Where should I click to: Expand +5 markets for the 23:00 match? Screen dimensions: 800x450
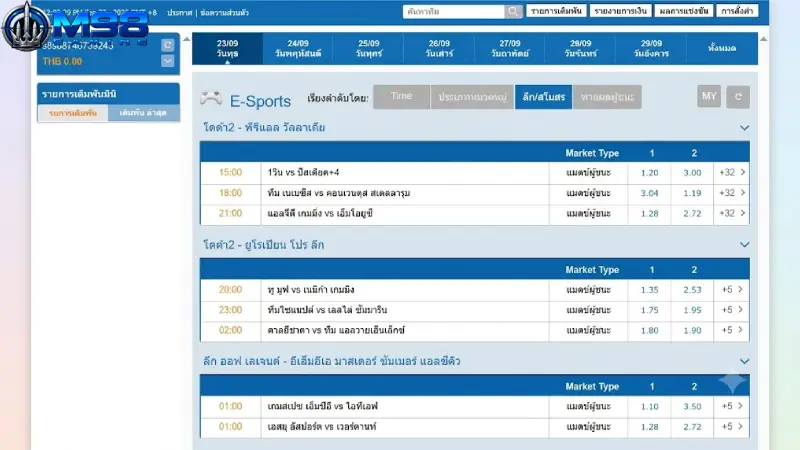coord(732,310)
